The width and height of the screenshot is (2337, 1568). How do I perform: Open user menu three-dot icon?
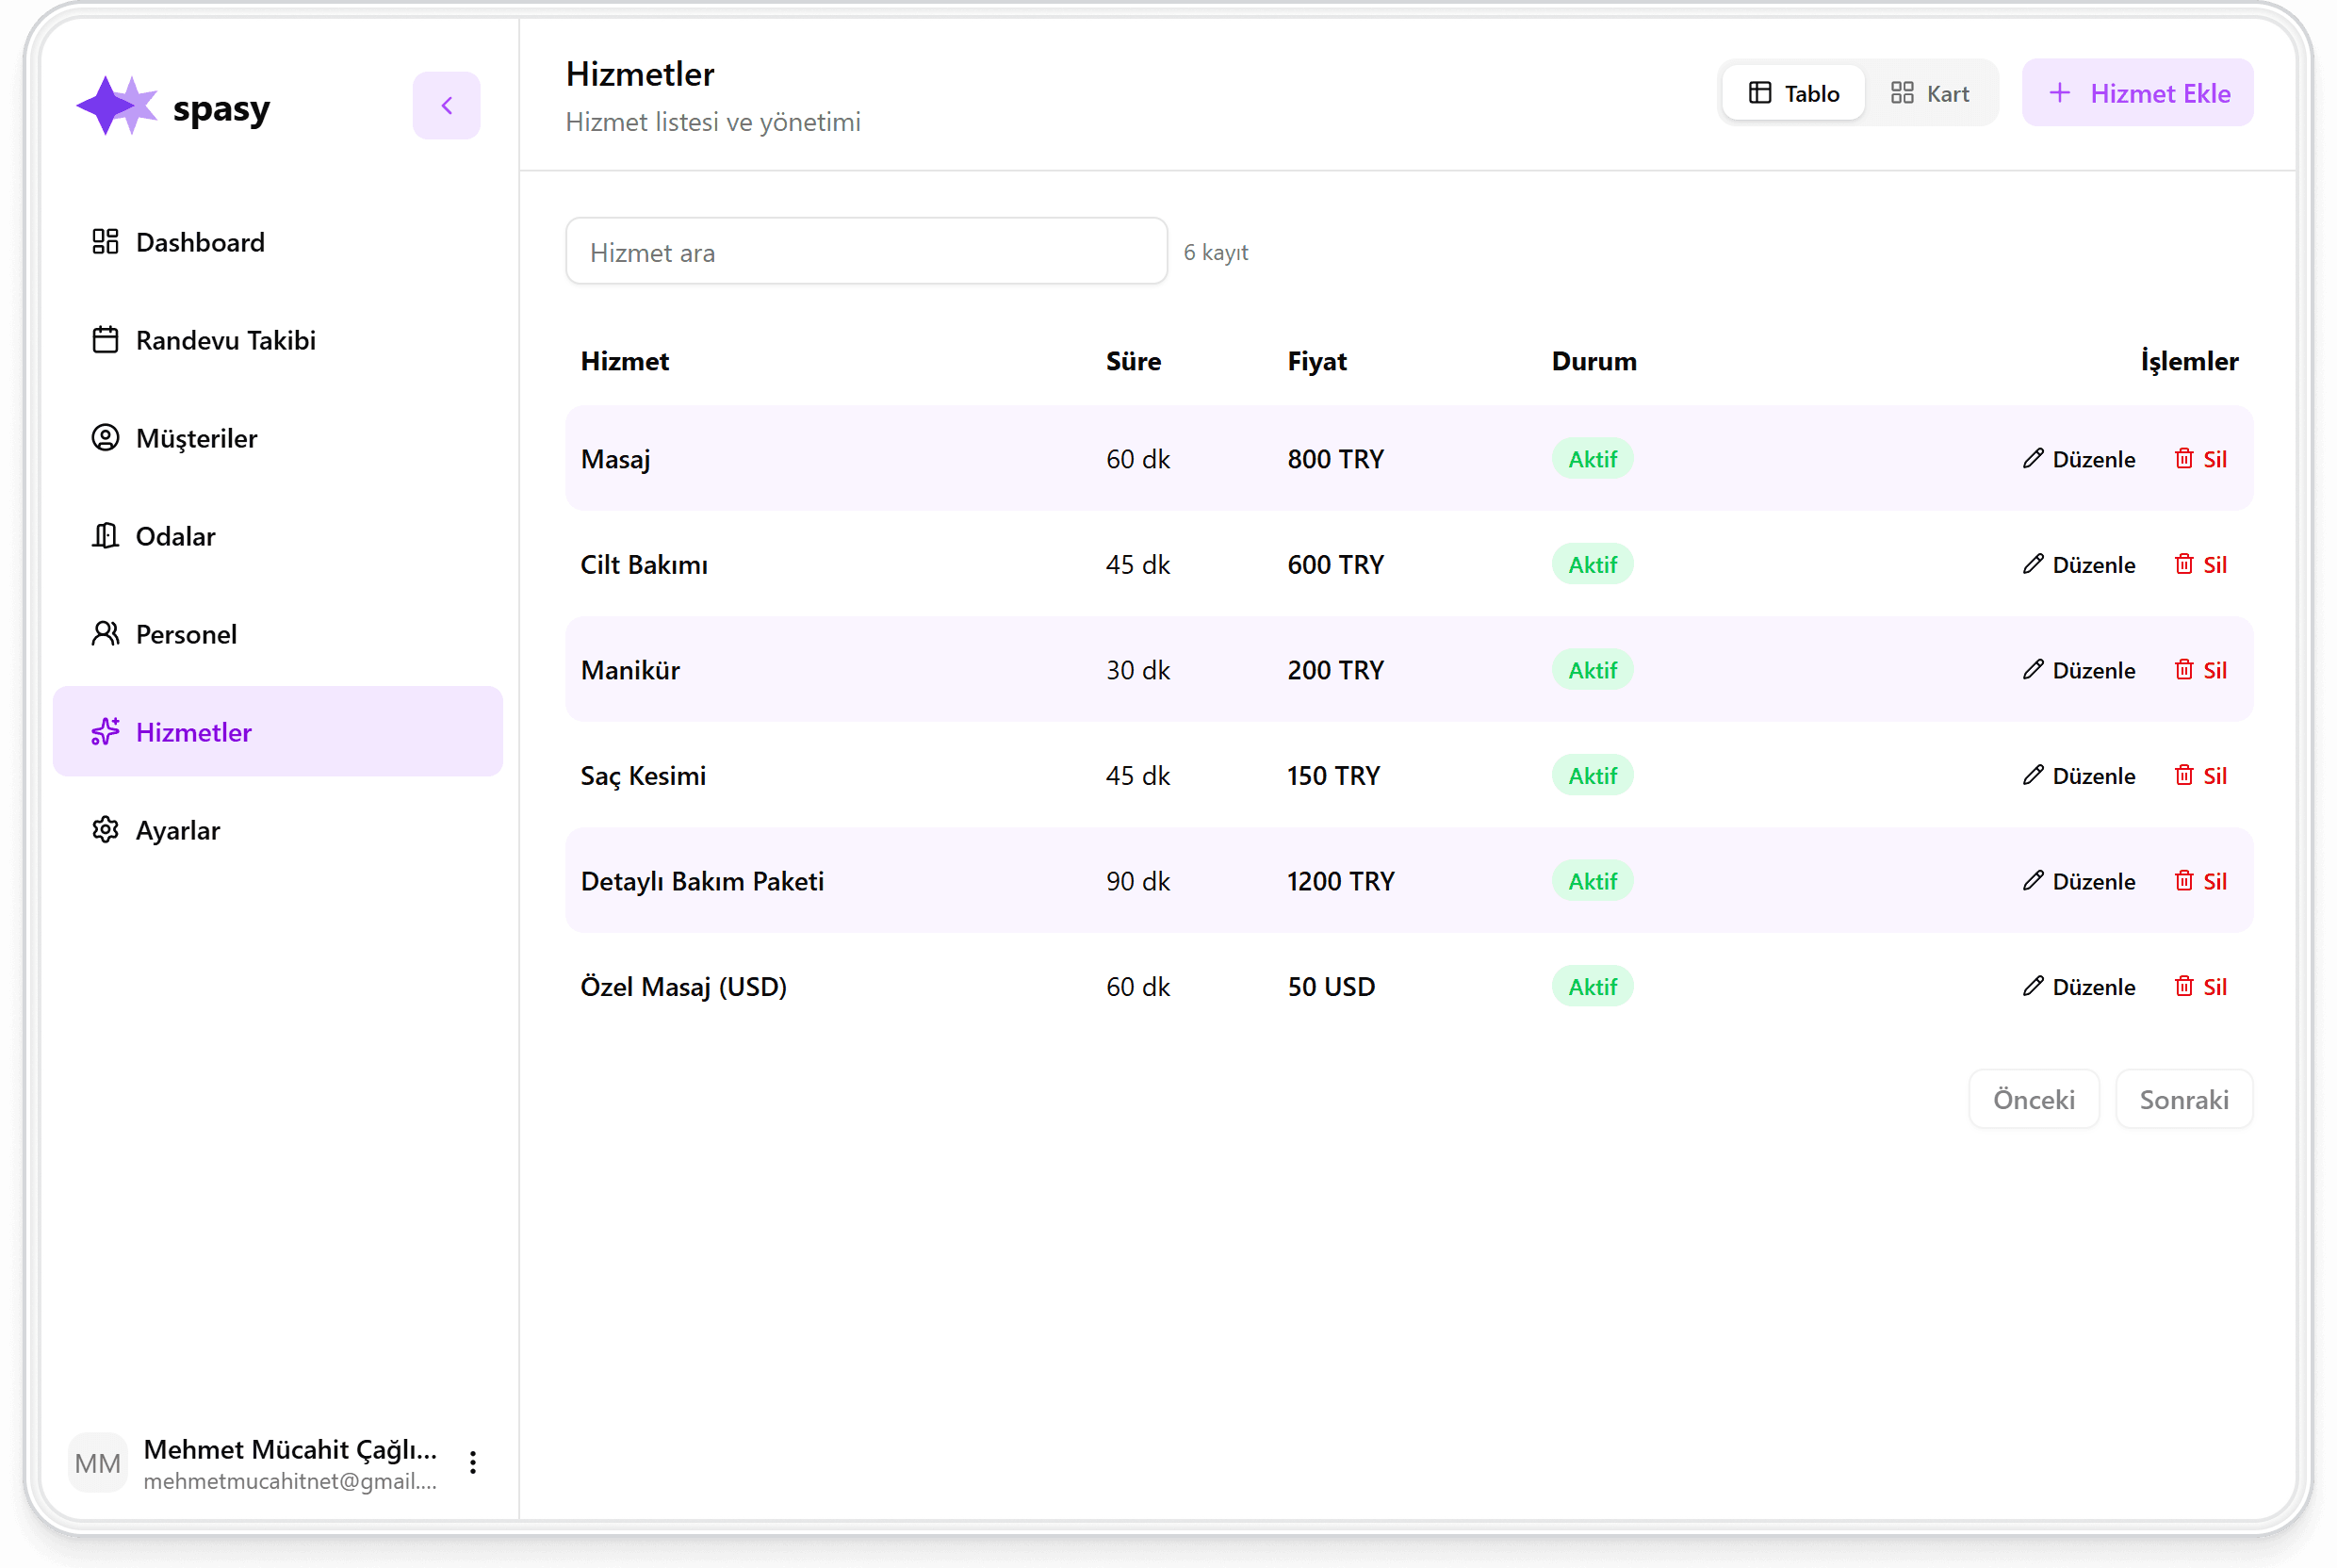[473, 1463]
